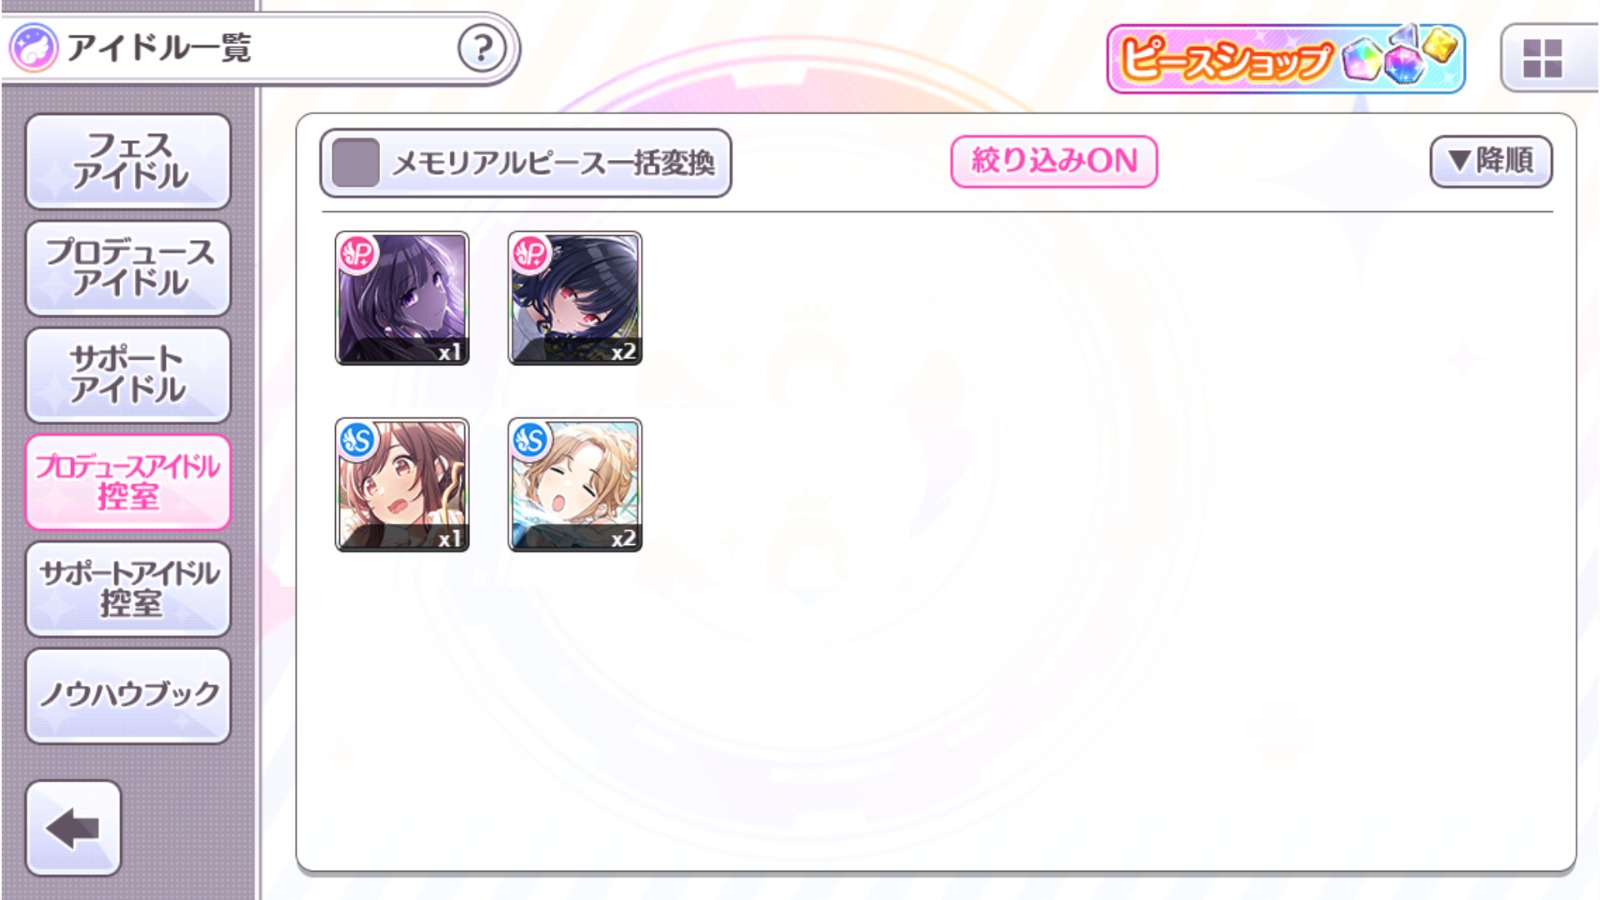Select the purple-haired P idol card x1

pyautogui.click(x=402, y=298)
